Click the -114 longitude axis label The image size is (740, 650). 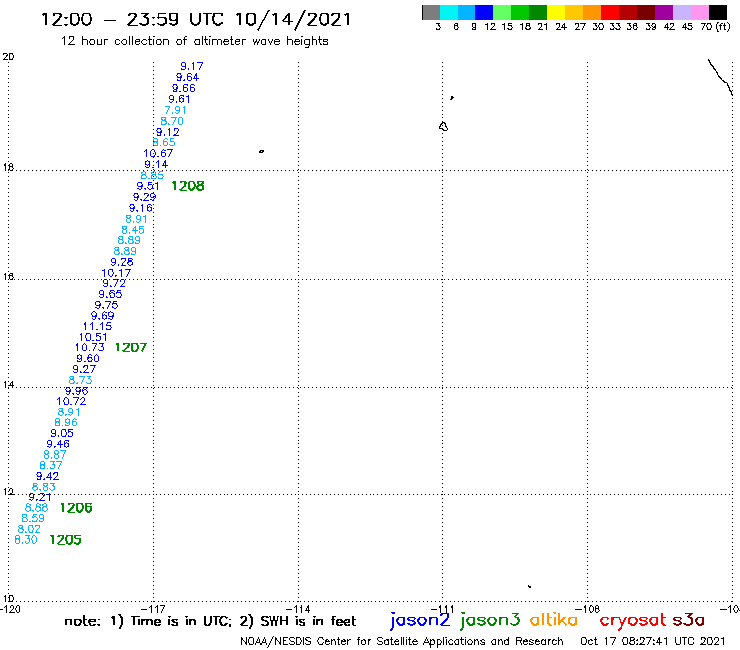[298, 609]
